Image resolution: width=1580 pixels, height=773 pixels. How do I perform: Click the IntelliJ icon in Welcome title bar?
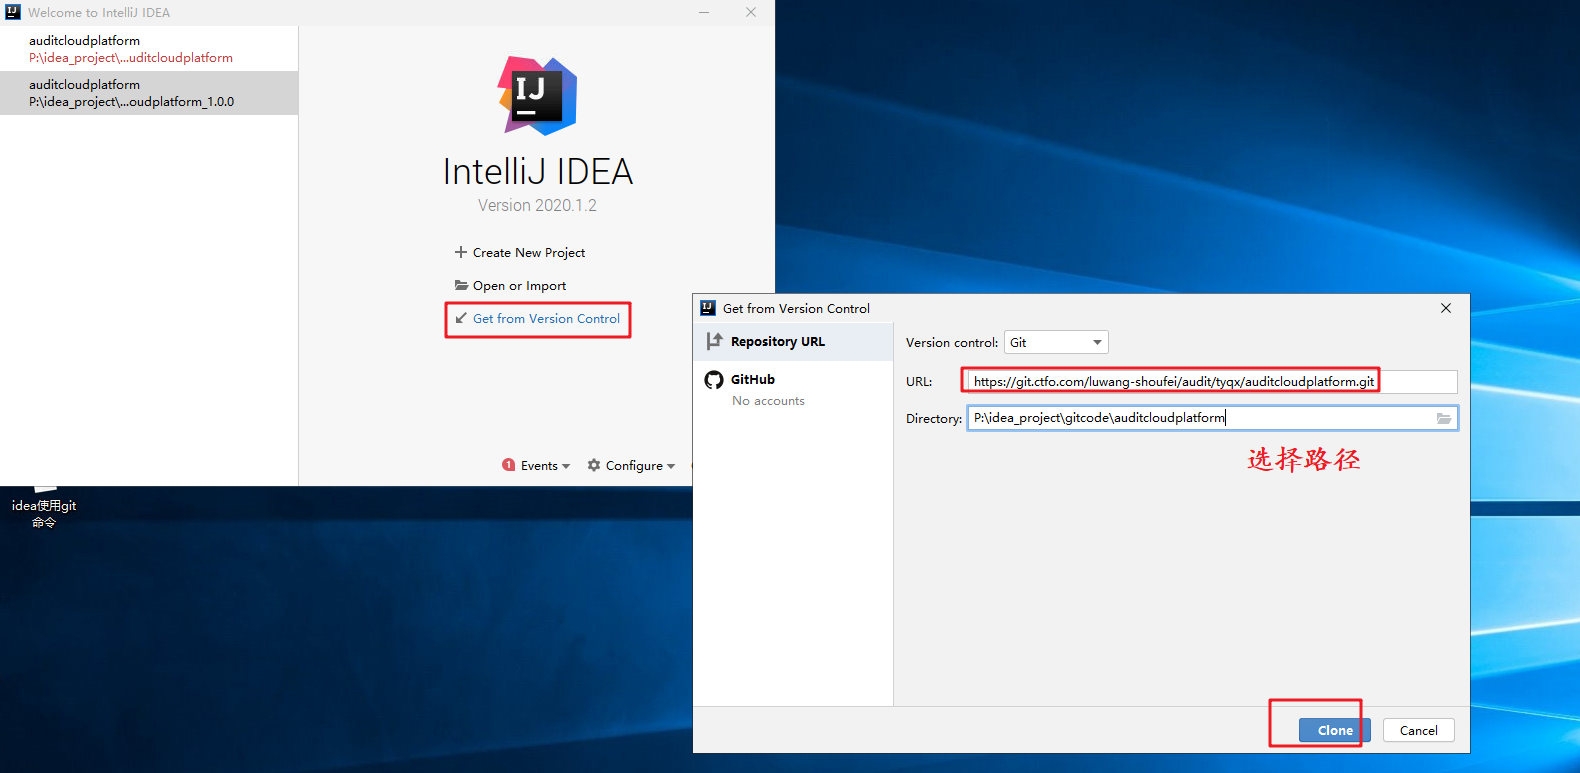13,12
